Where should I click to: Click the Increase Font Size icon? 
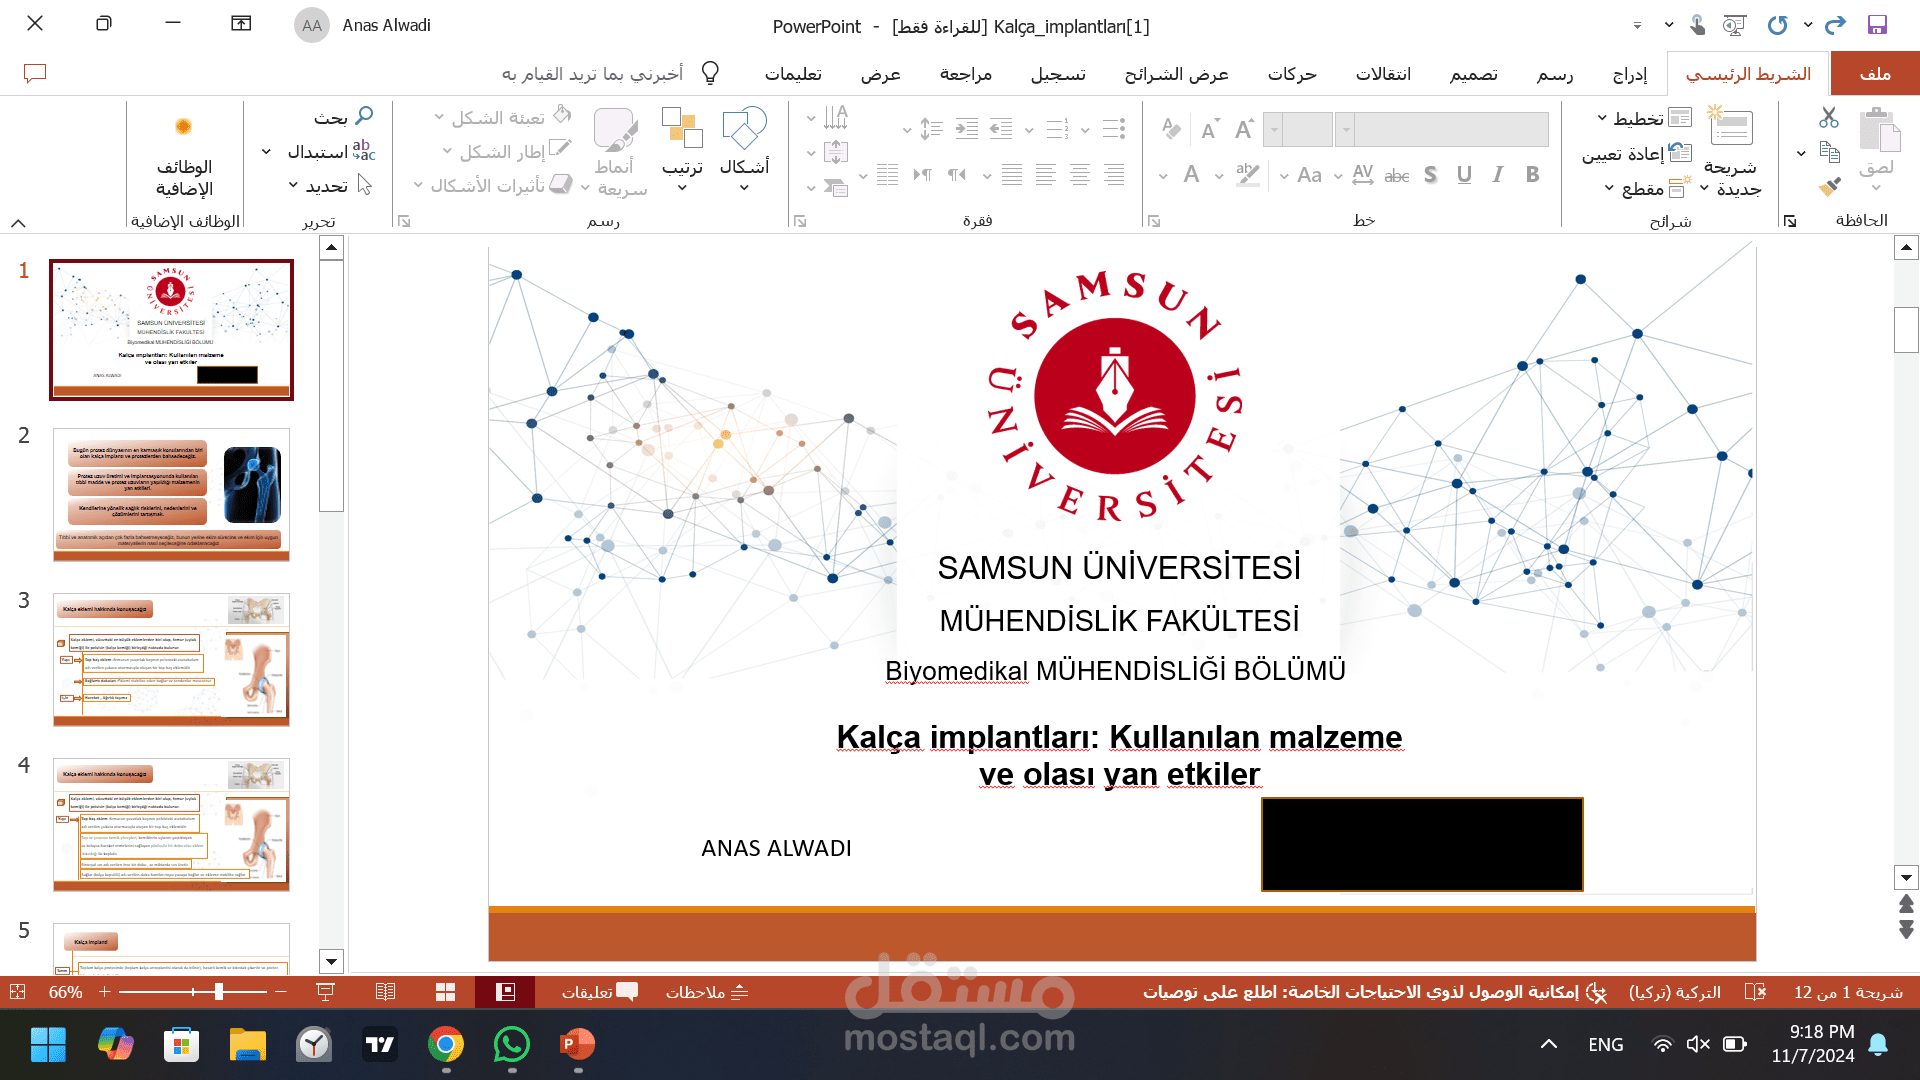point(1244,128)
